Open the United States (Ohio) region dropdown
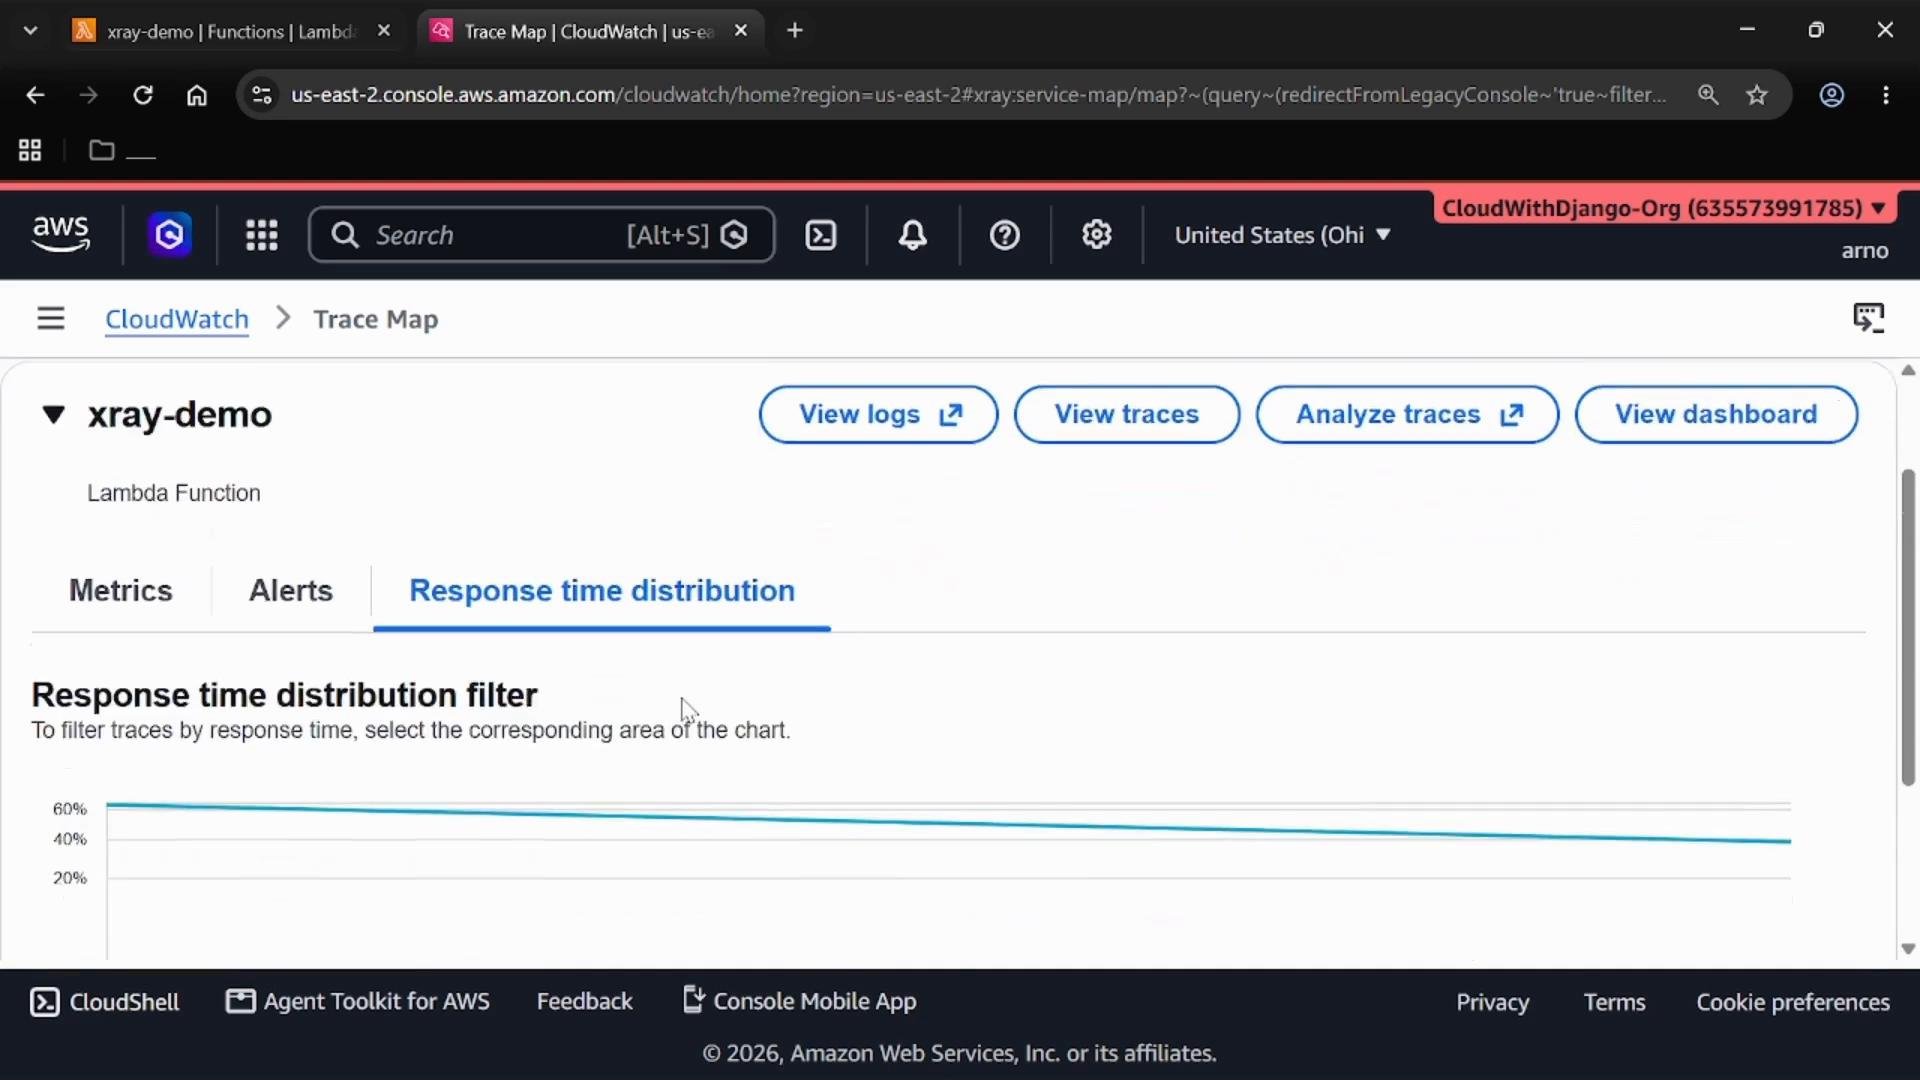Image resolution: width=1920 pixels, height=1080 pixels. coord(1283,235)
